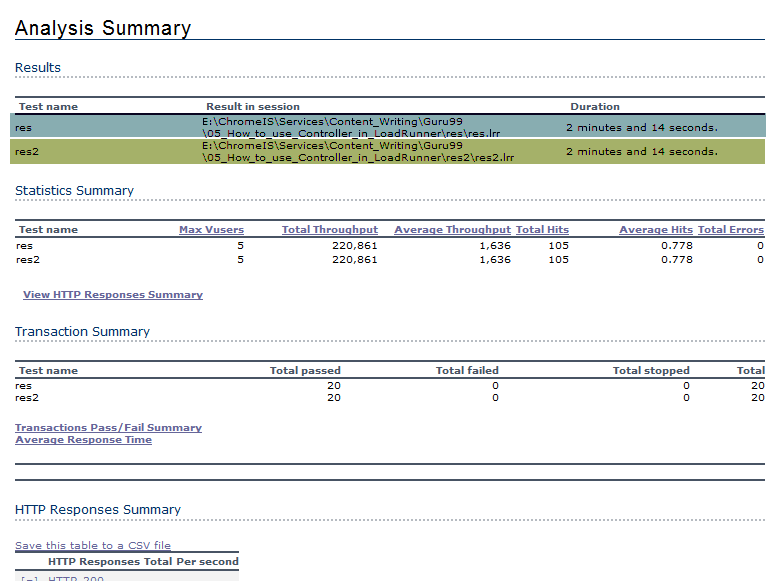Click the Transactions Pass/Fail Summary link

(x=108, y=428)
